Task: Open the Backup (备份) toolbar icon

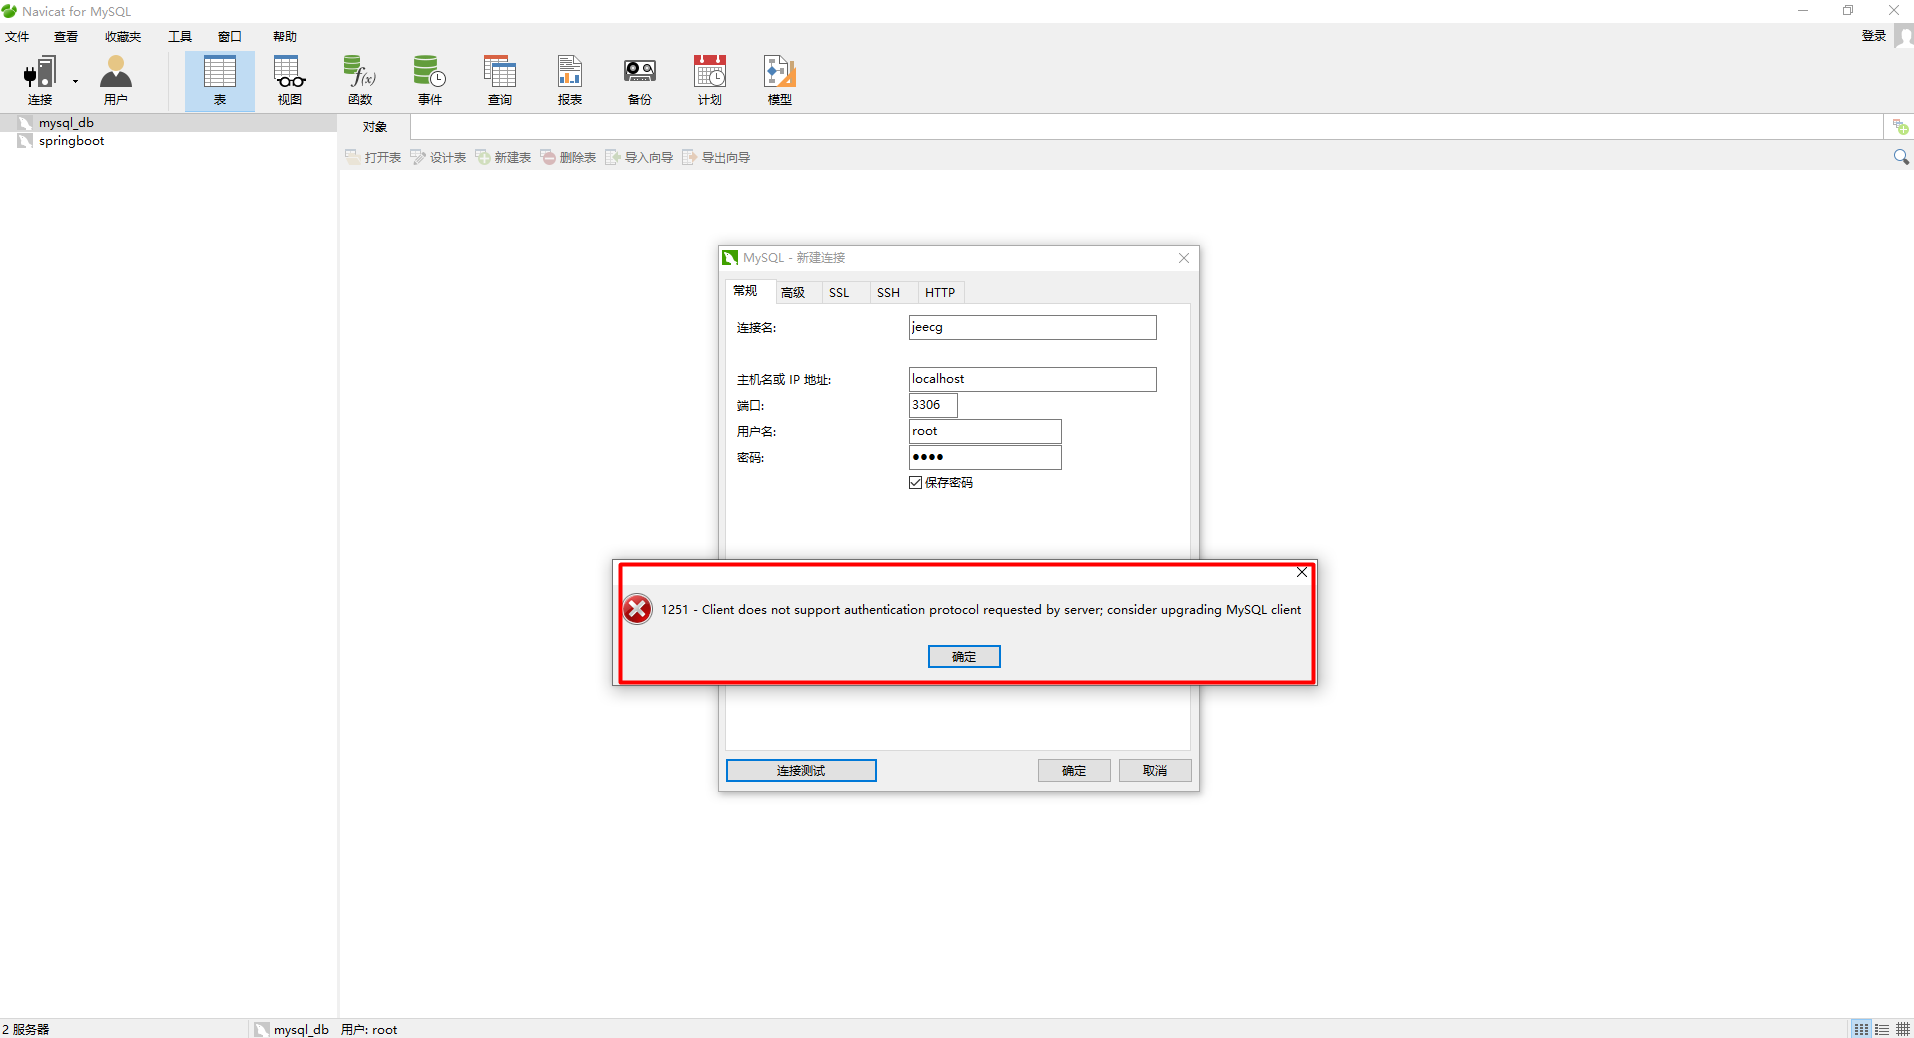Action: [x=640, y=80]
